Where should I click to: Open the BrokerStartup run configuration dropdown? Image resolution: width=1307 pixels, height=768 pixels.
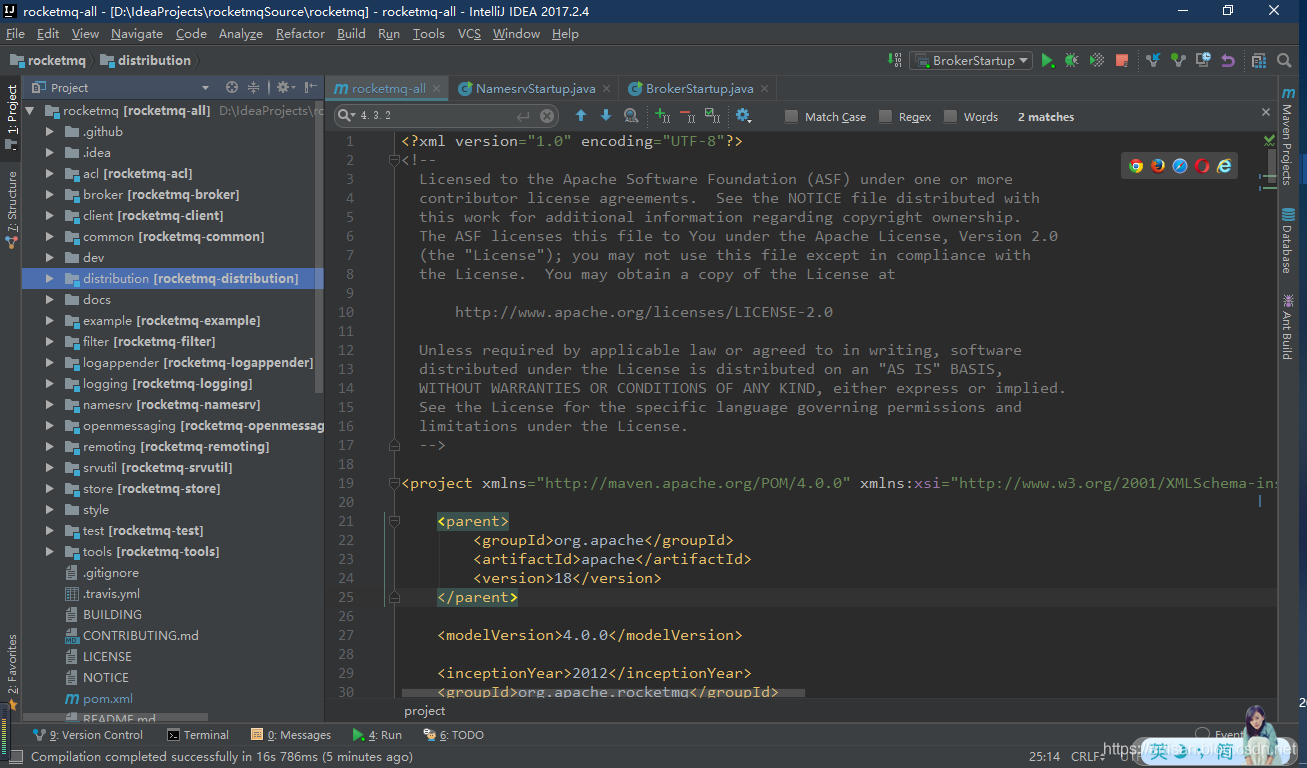tap(970, 61)
